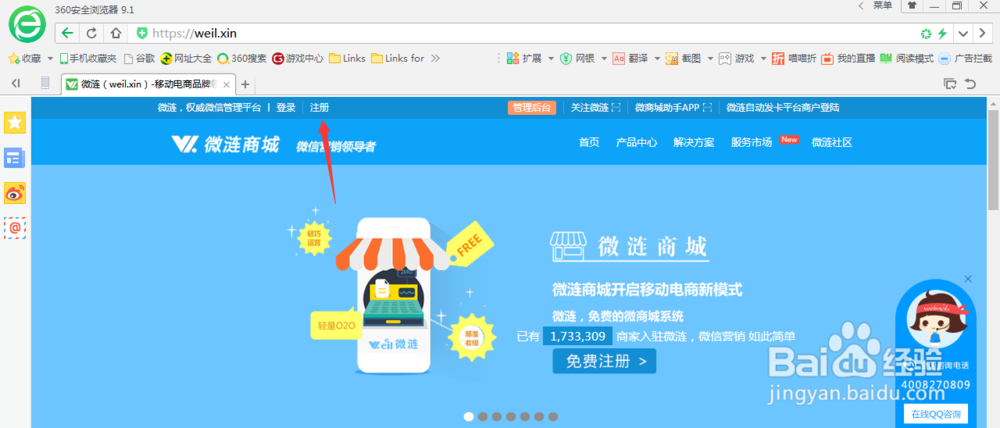1000x428 pixels.
Task: Click the orange 管理后台 button
Action: [x=532, y=108]
